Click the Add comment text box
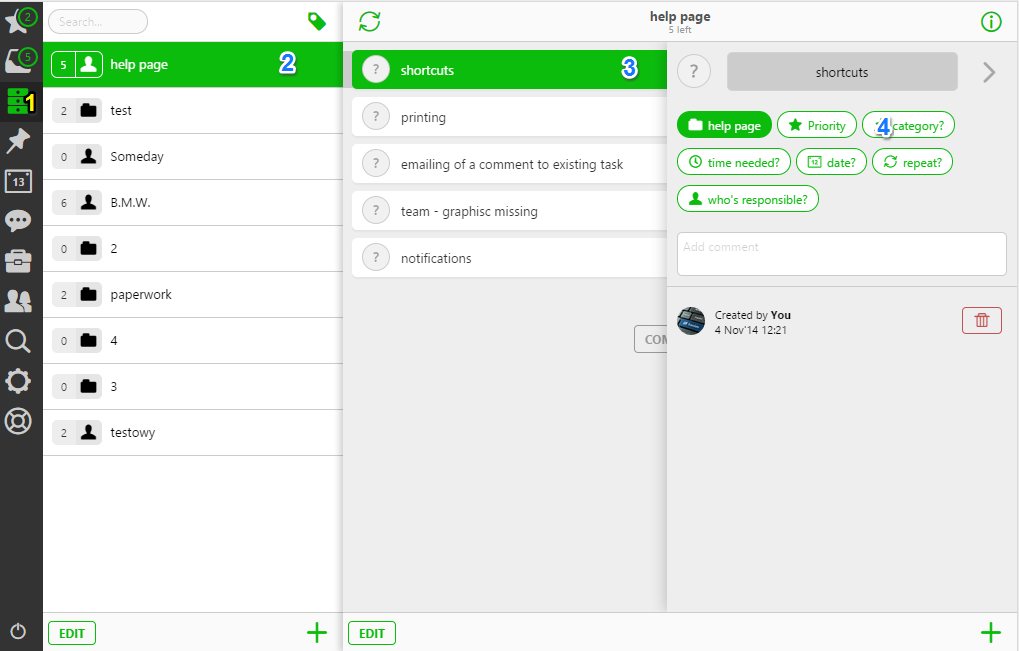Screen dimensions: 1019x651 tap(842, 254)
